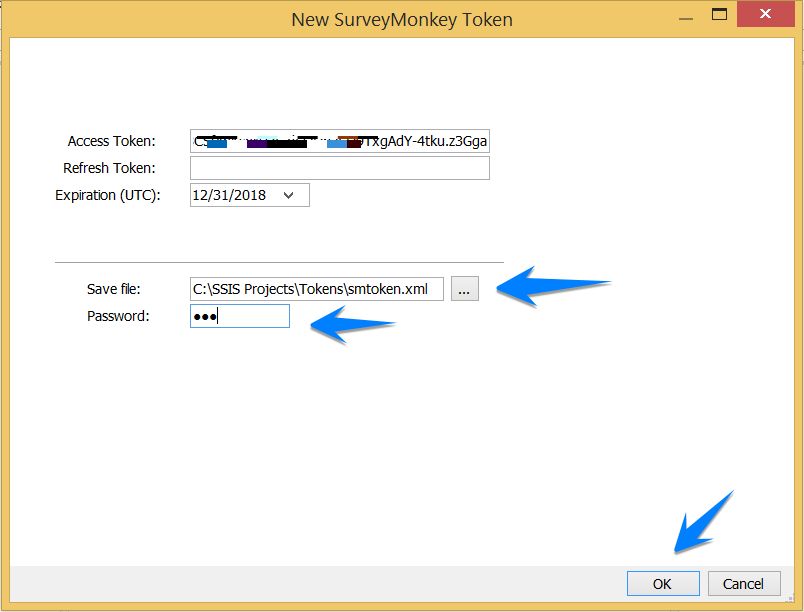Minimize the New SurveyMonkey Token dialog
Screen dimensions: 804x612
pos(686,18)
